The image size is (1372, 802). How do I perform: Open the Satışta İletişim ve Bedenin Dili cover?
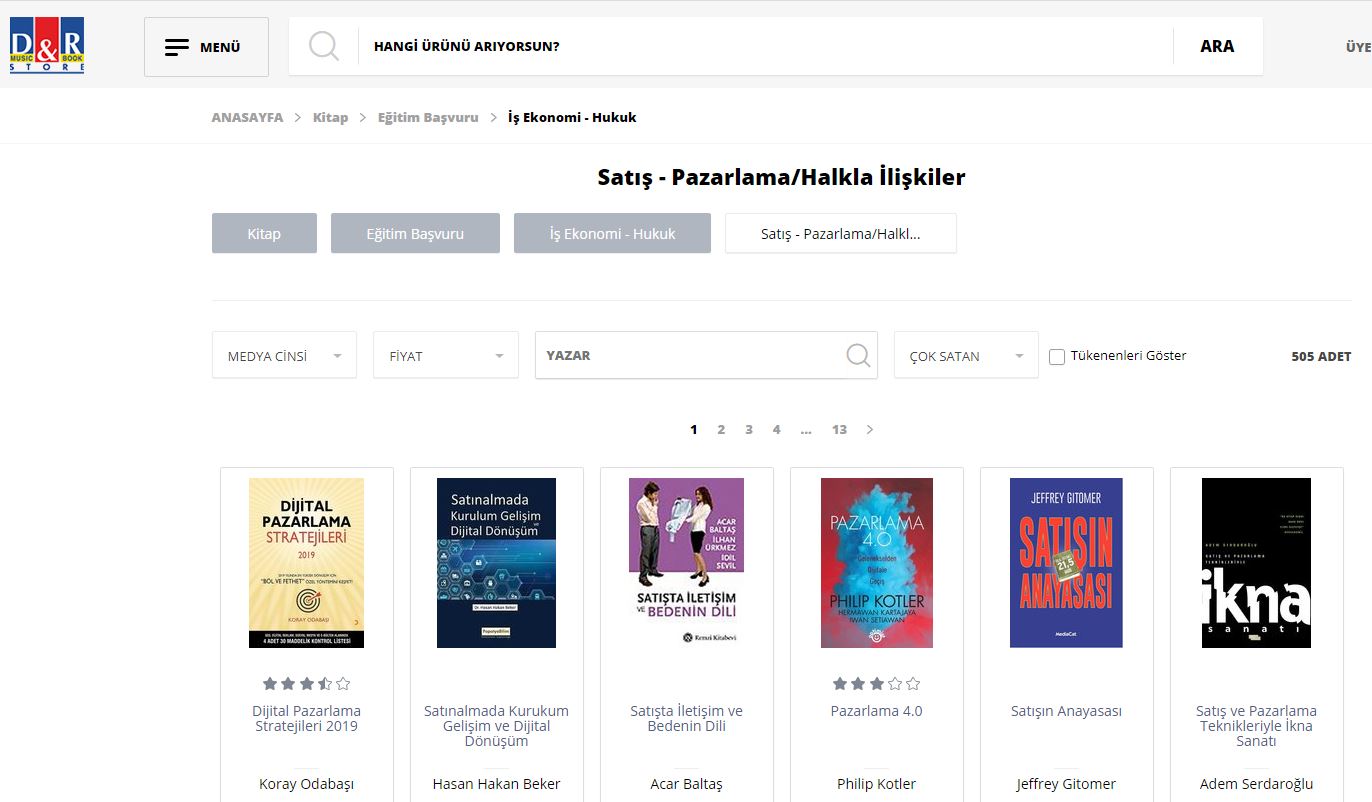[x=686, y=562]
